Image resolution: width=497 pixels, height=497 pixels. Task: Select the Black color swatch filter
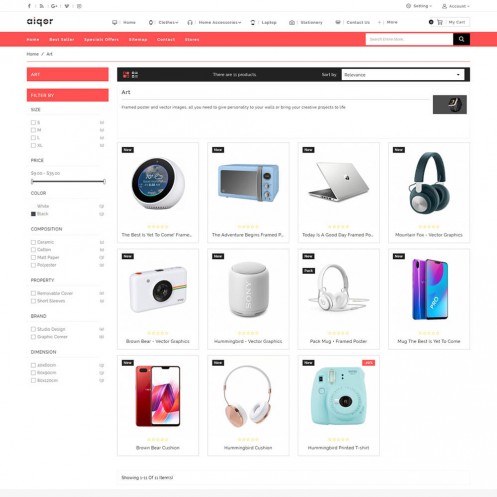pyautogui.click(x=33, y=214)
